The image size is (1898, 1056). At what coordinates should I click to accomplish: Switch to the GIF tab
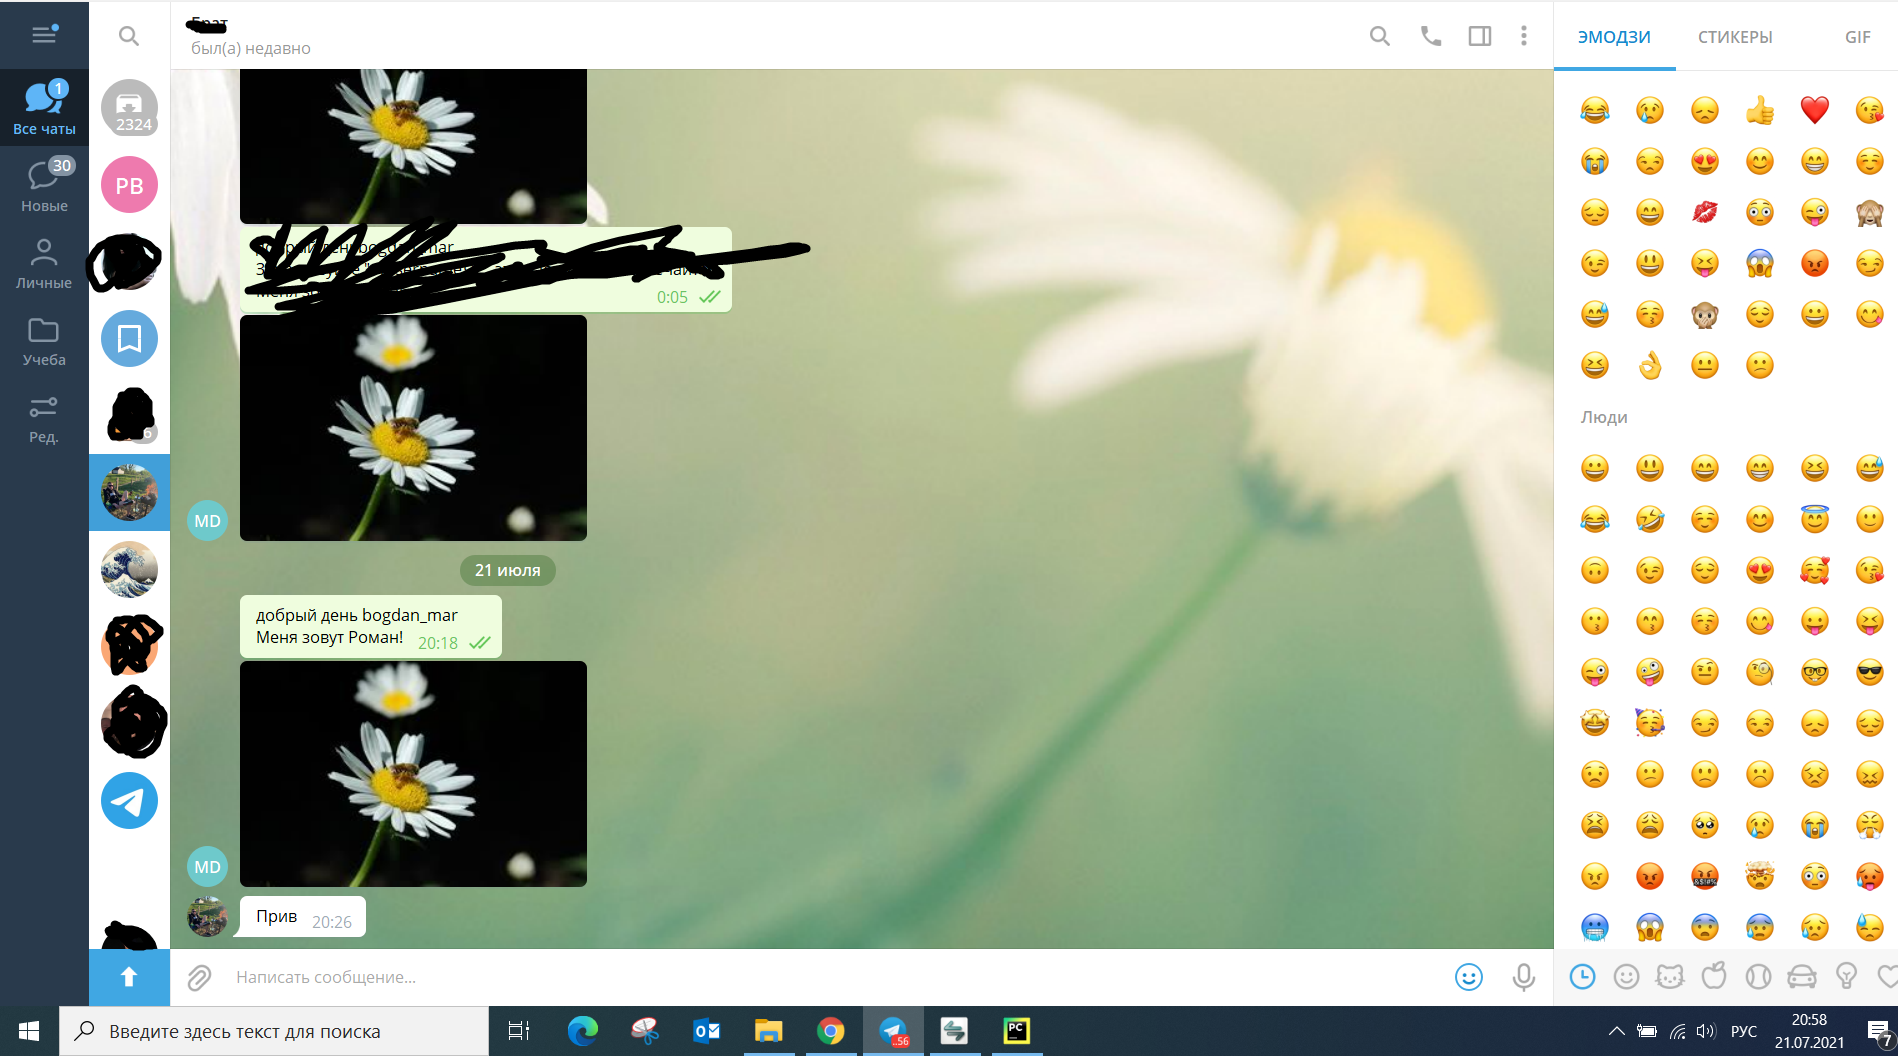[x=1857, y=37]
